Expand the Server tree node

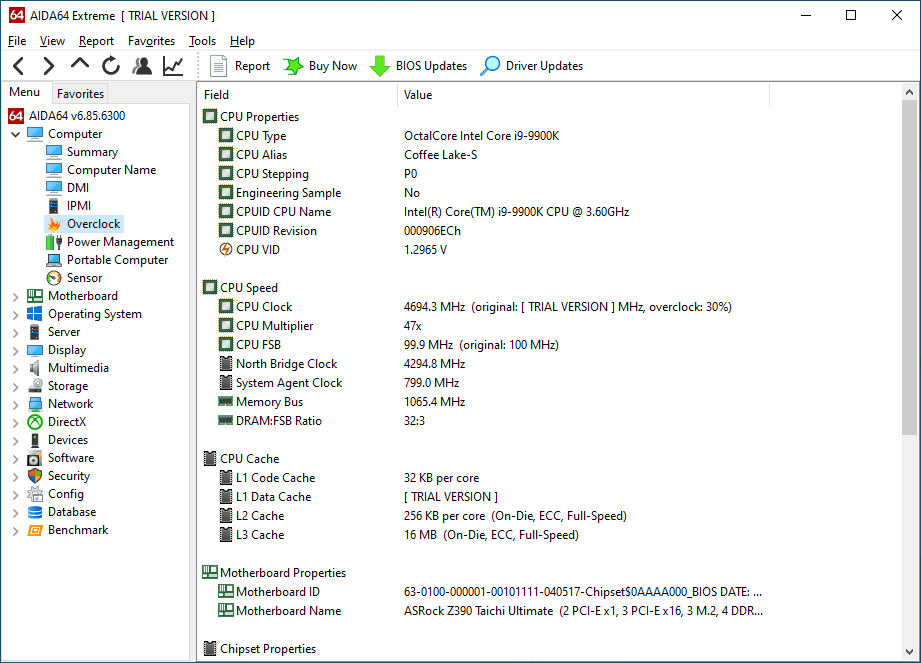pos(15,332)
